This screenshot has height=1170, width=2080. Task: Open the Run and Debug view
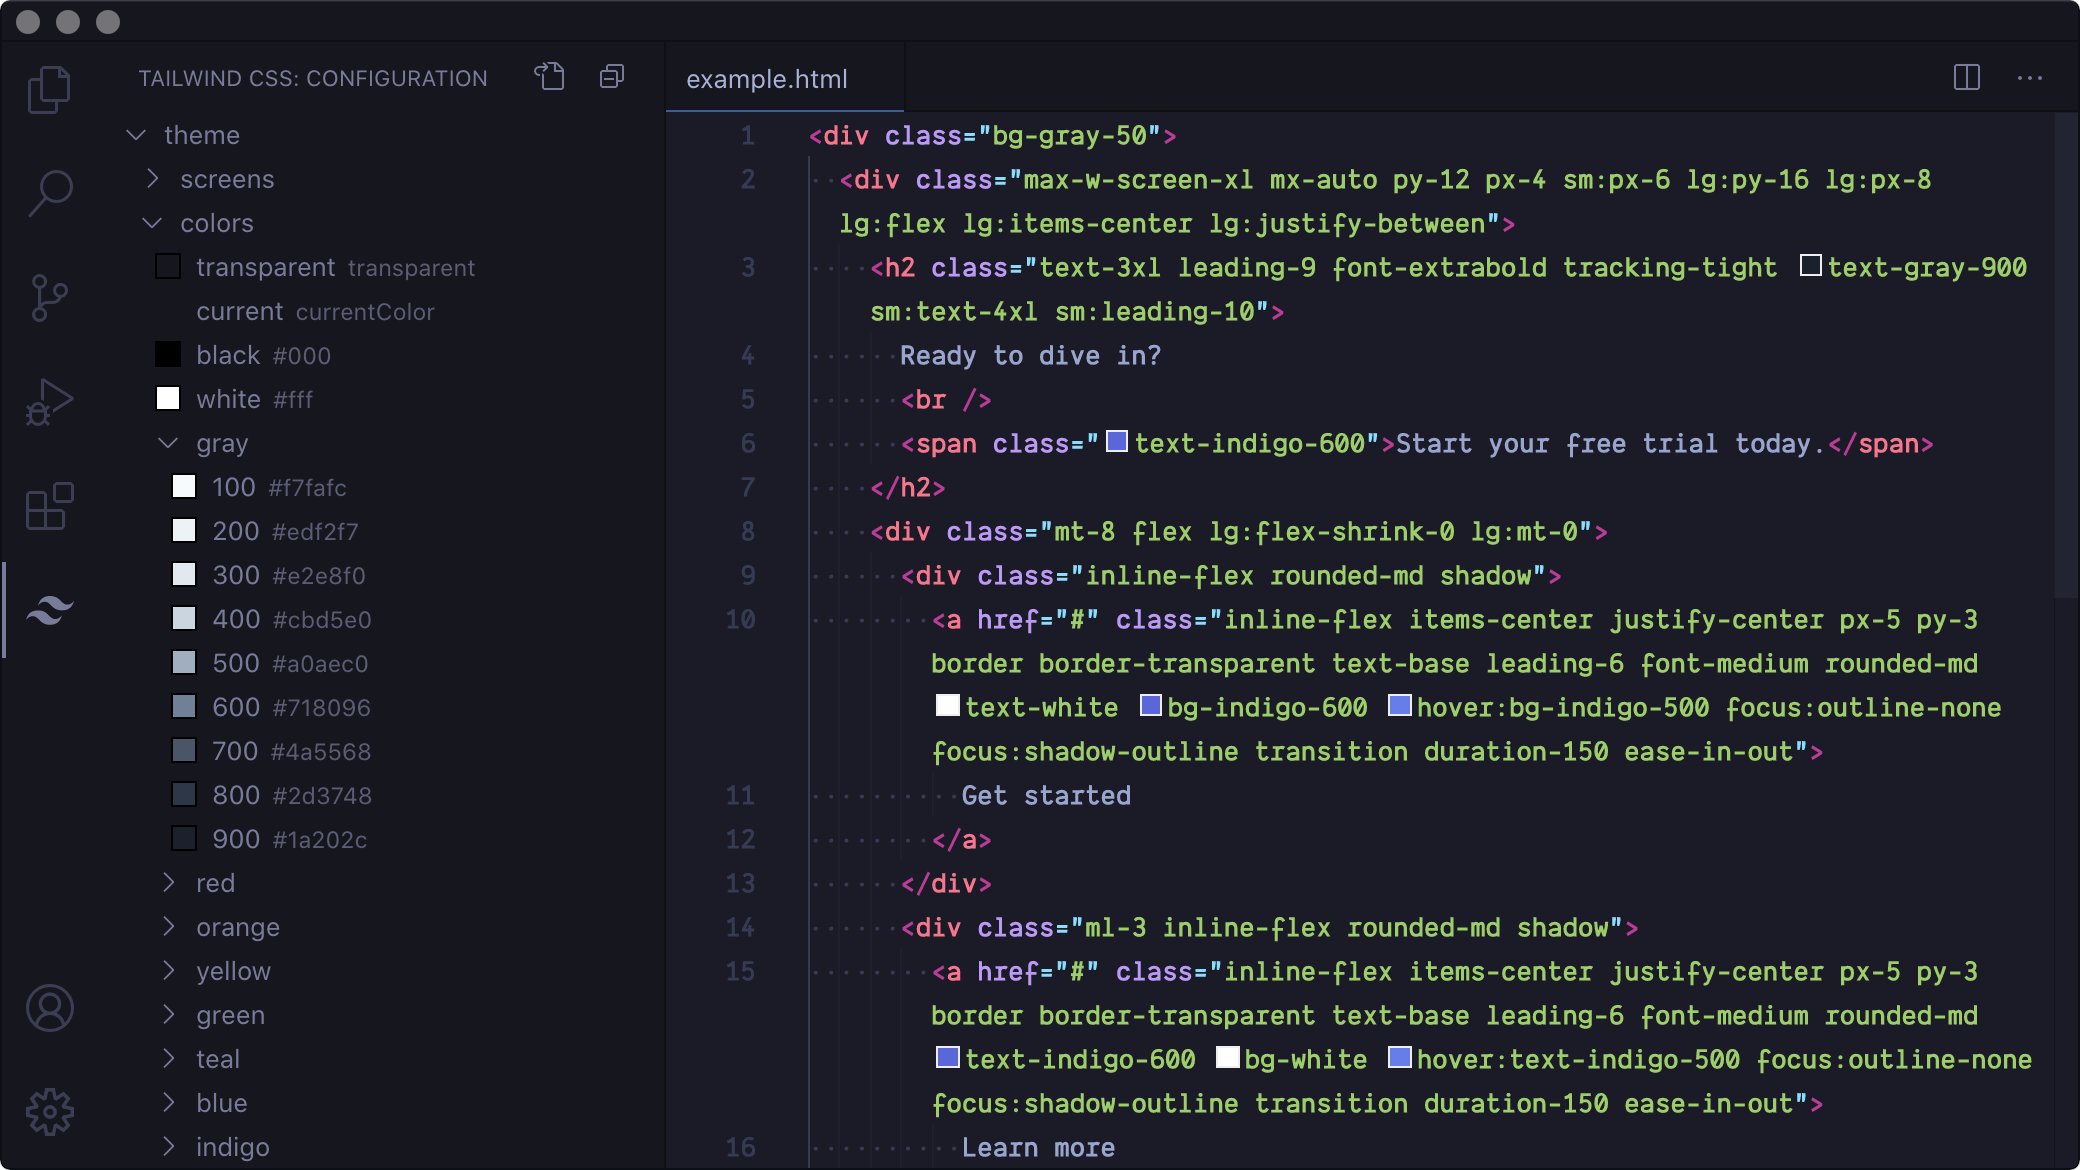pos(49,402)
